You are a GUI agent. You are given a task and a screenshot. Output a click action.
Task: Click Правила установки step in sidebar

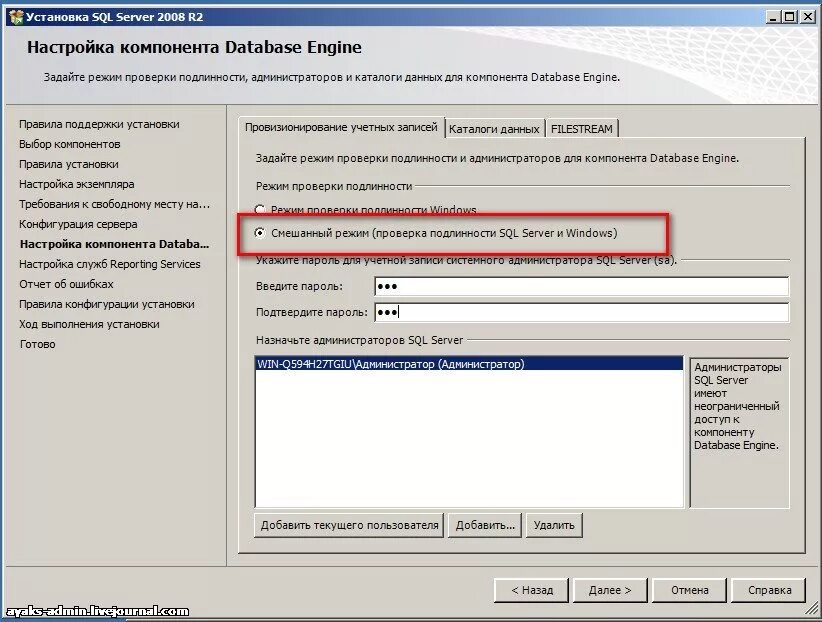pyautogui.click(x=69, y=164)
